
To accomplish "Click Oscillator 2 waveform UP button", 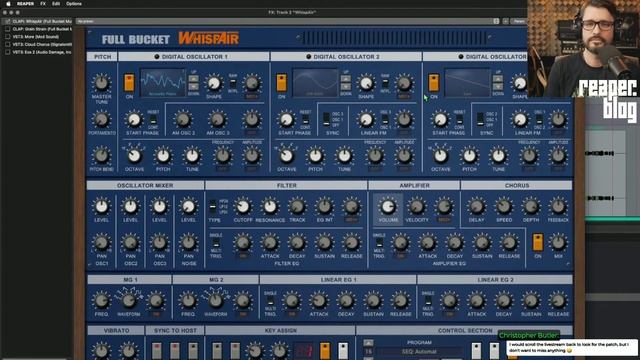I will tap(346, 79).
